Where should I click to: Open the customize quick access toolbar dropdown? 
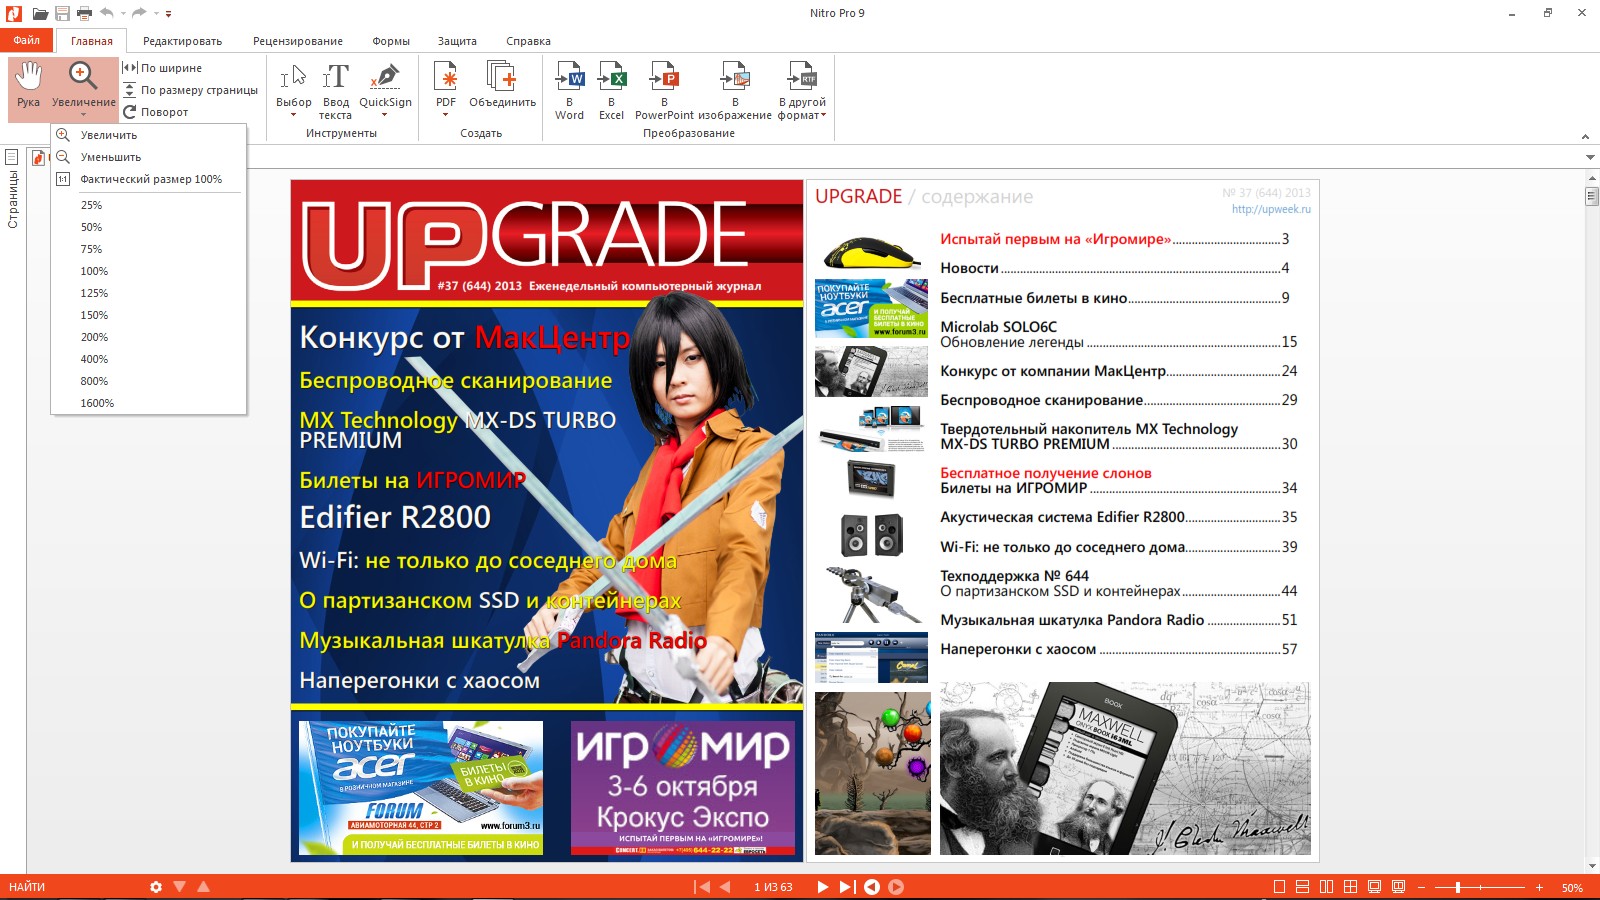[168, 14]
